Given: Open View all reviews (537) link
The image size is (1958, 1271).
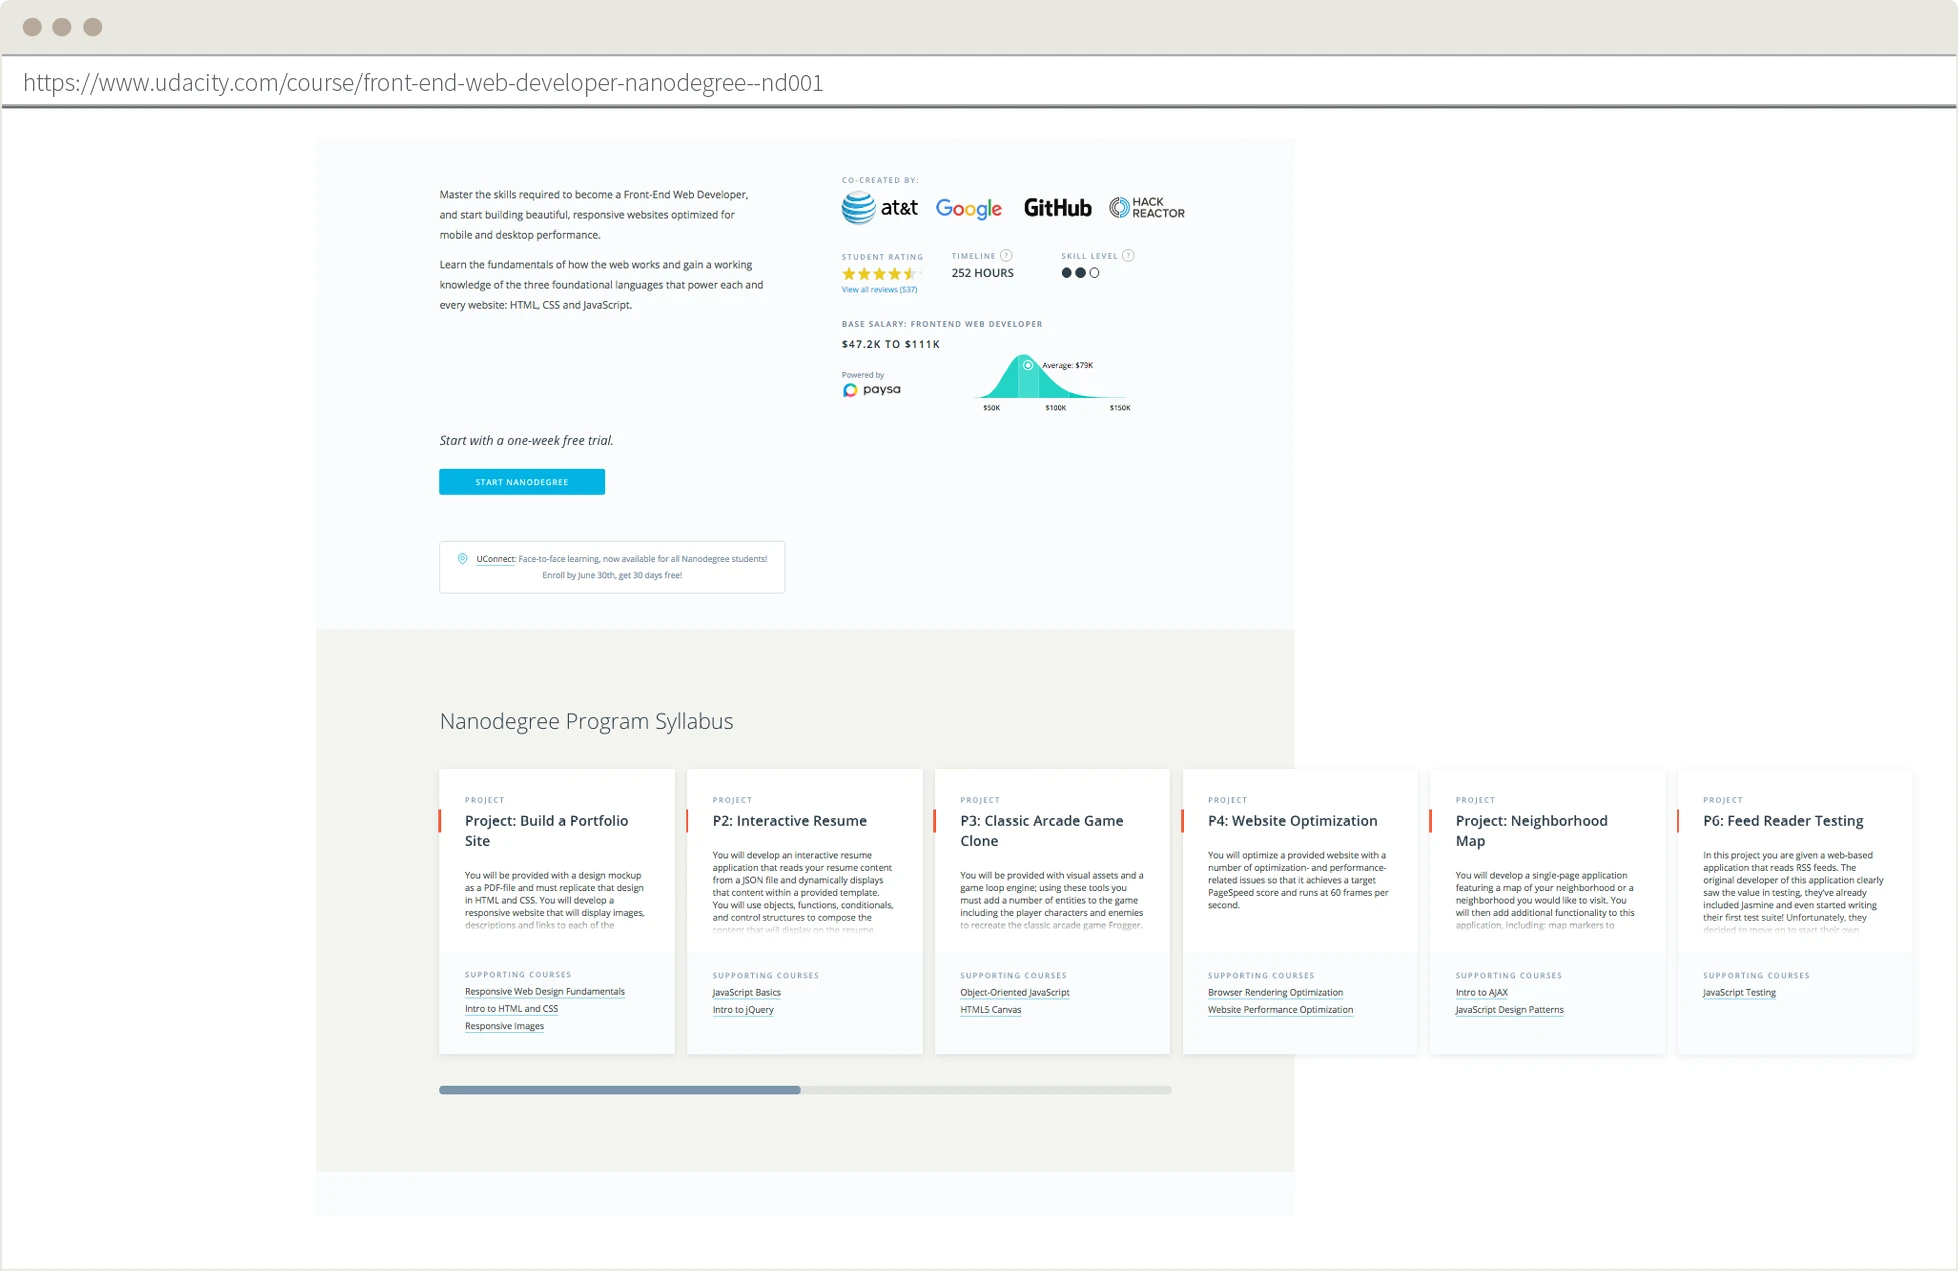Looking at the screenshot, I should (x=879, y=290).
